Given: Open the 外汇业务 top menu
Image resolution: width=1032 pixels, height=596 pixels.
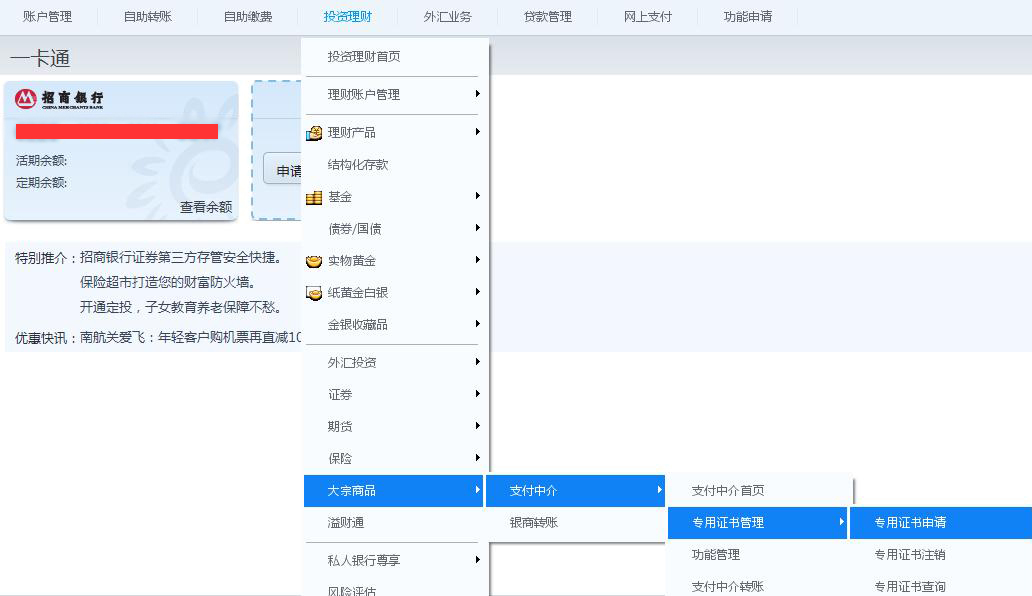Looking at the screenshot, I should tap(448, 16).
